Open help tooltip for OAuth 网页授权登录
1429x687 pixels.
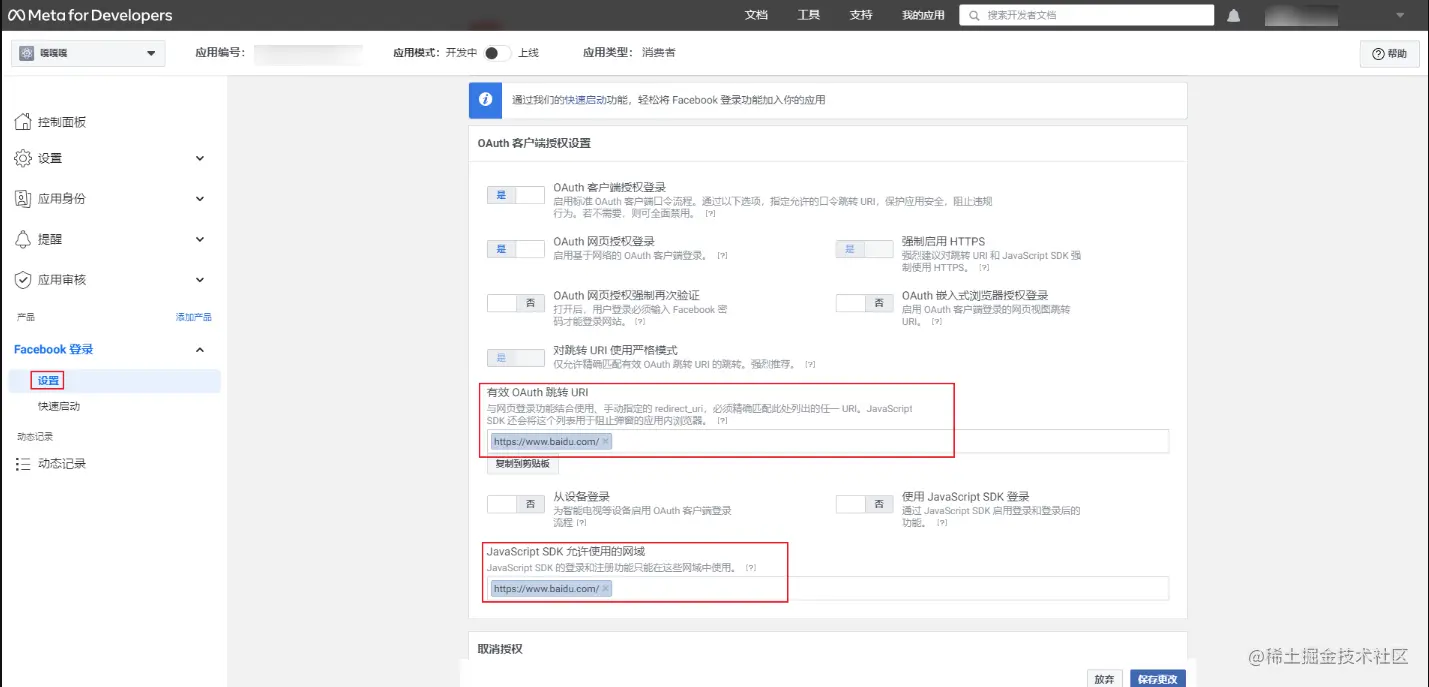click(722, 256)
